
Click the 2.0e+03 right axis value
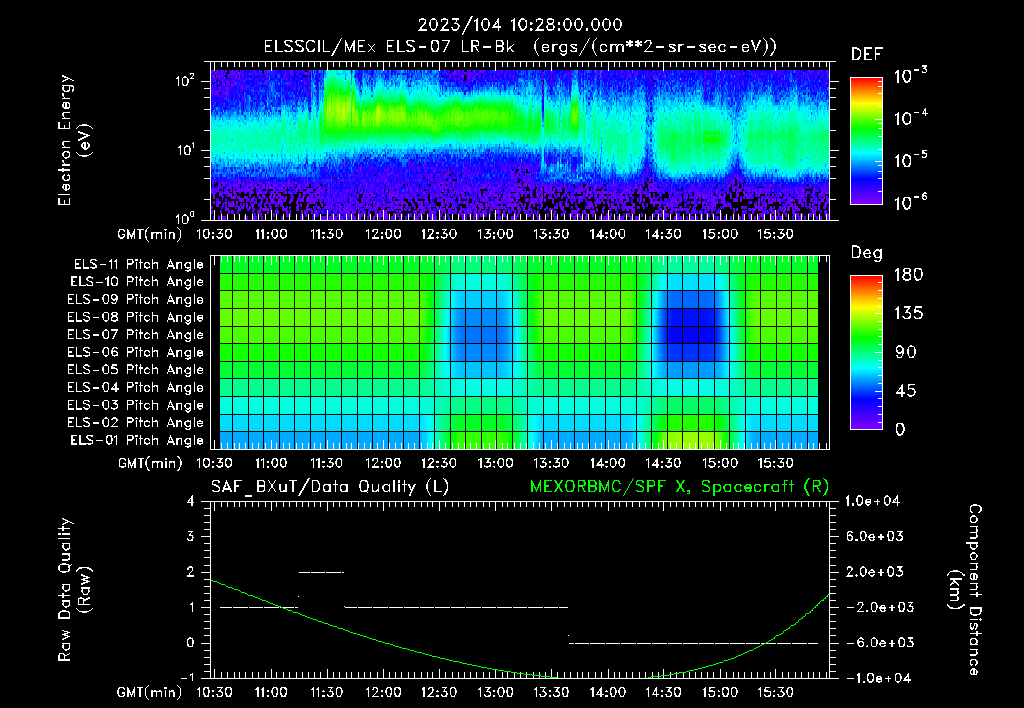[x=874, y=571]
